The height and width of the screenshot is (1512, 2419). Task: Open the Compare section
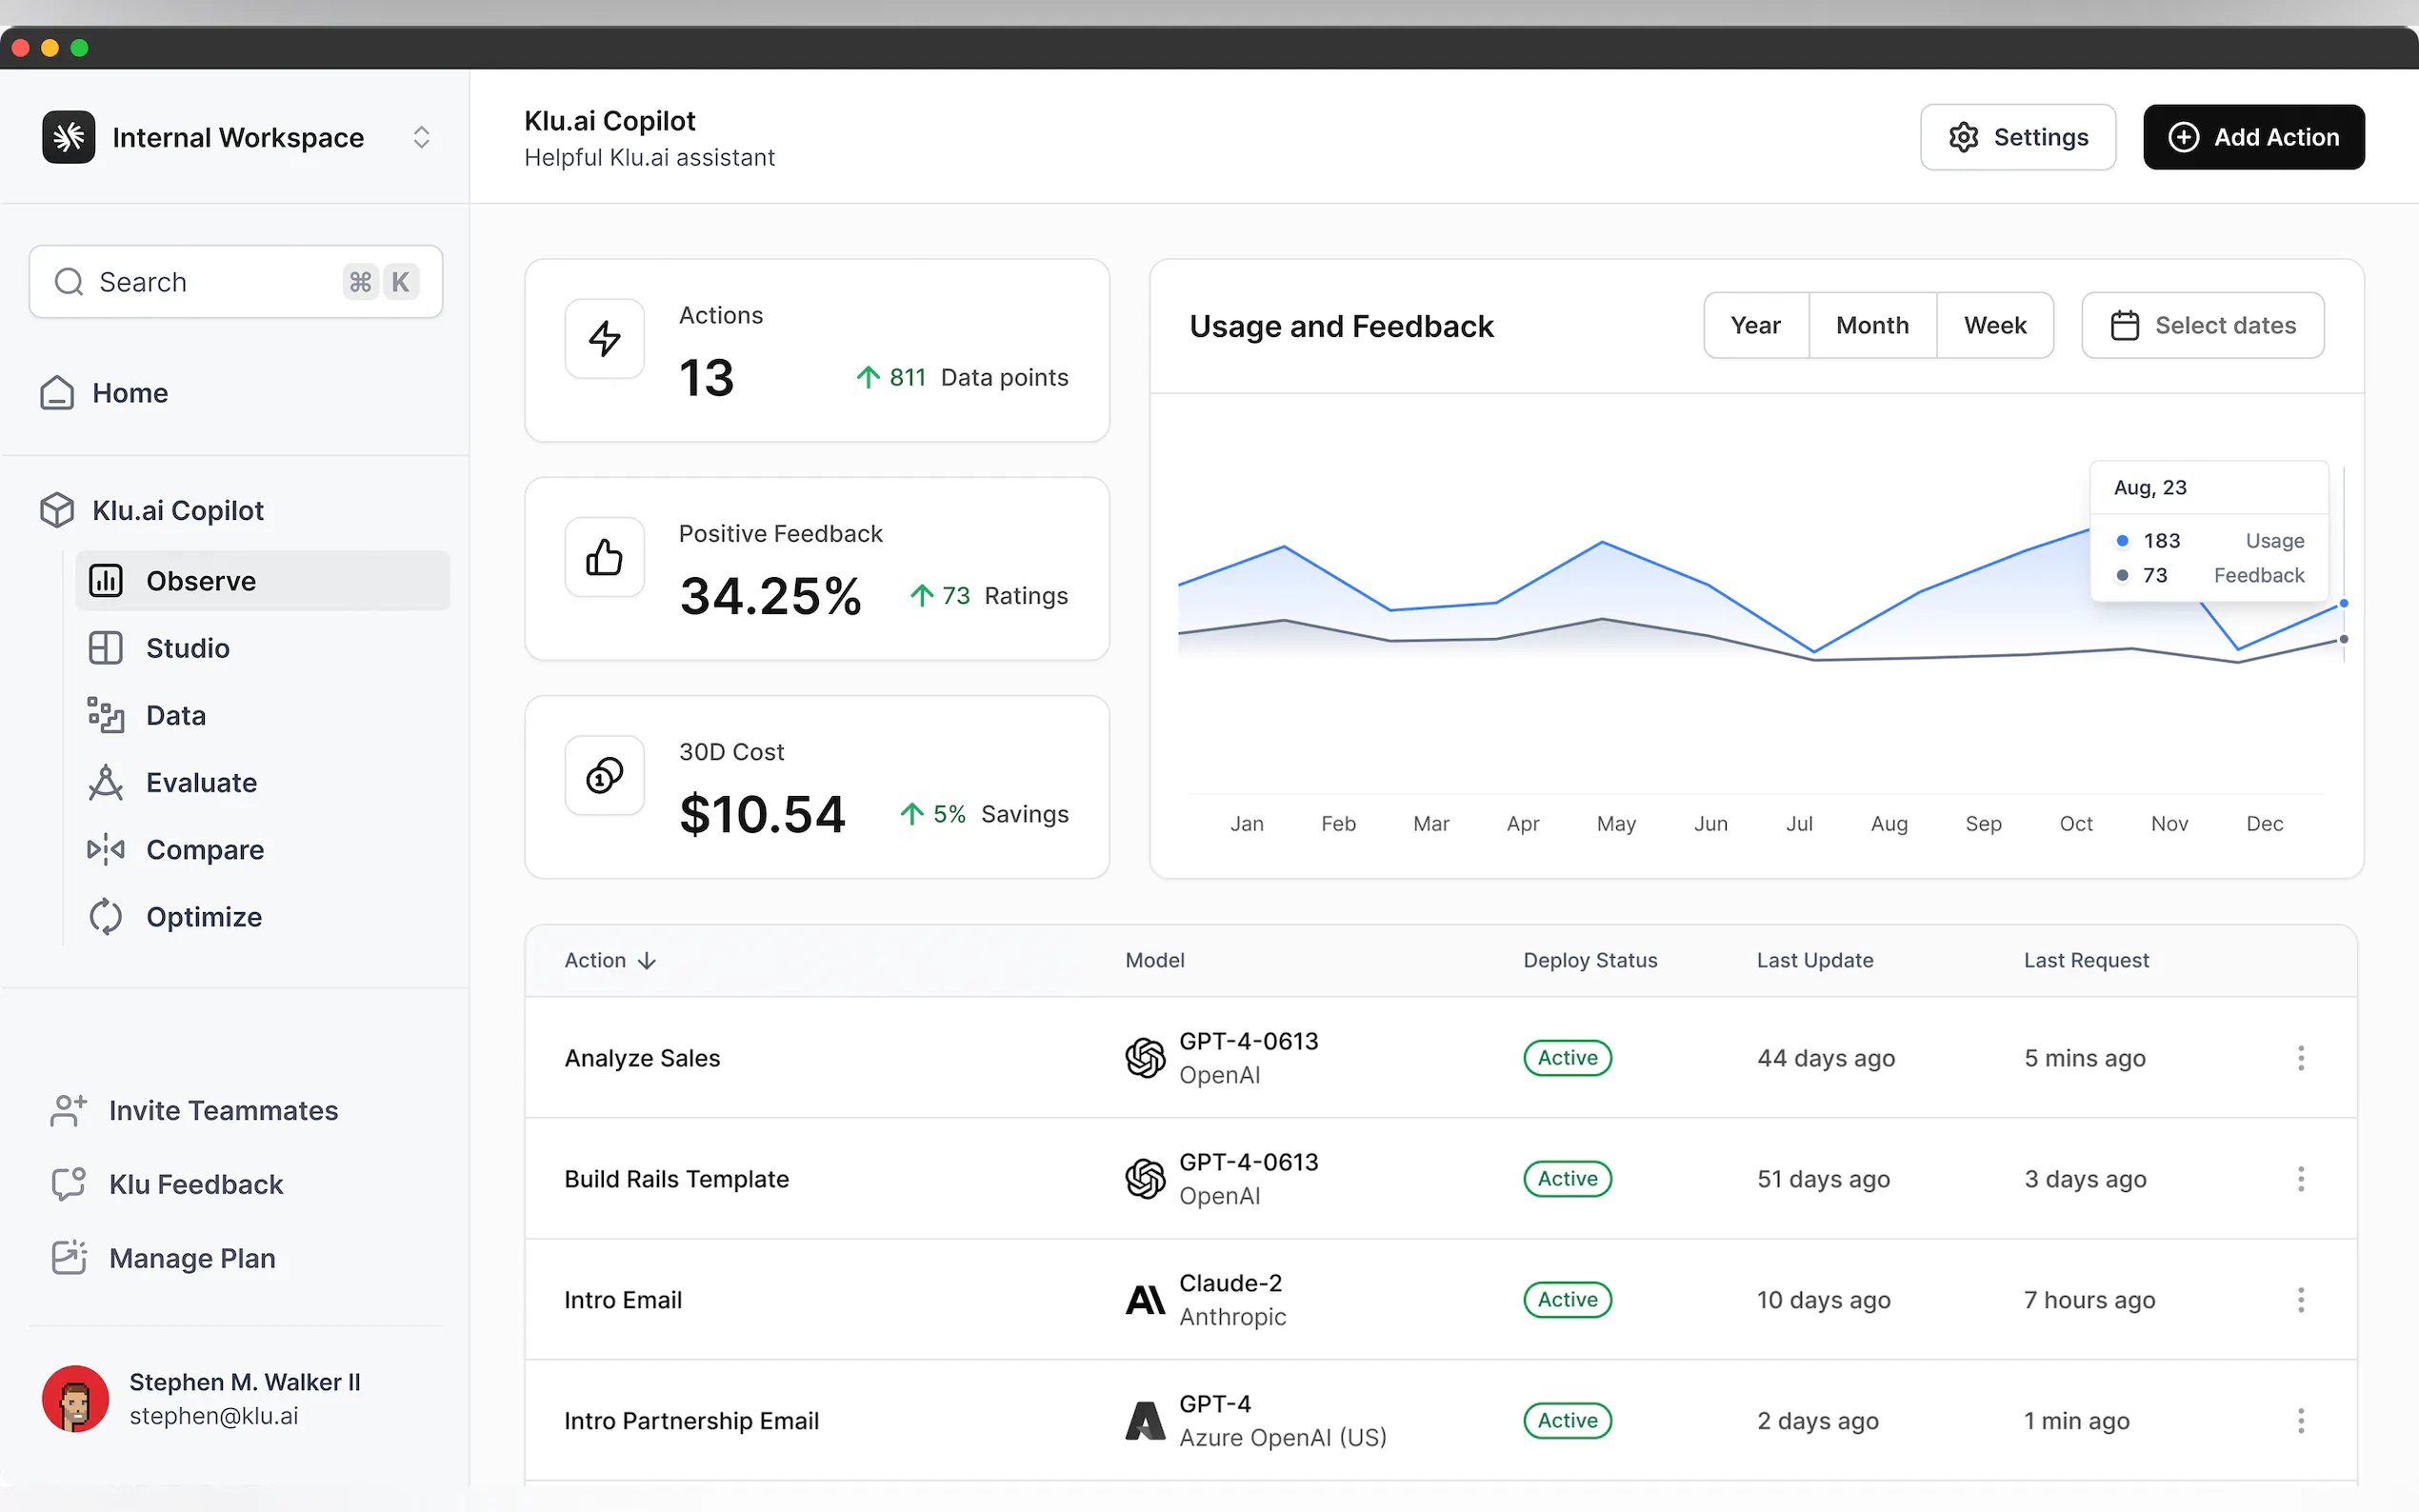tap(204, 849)
